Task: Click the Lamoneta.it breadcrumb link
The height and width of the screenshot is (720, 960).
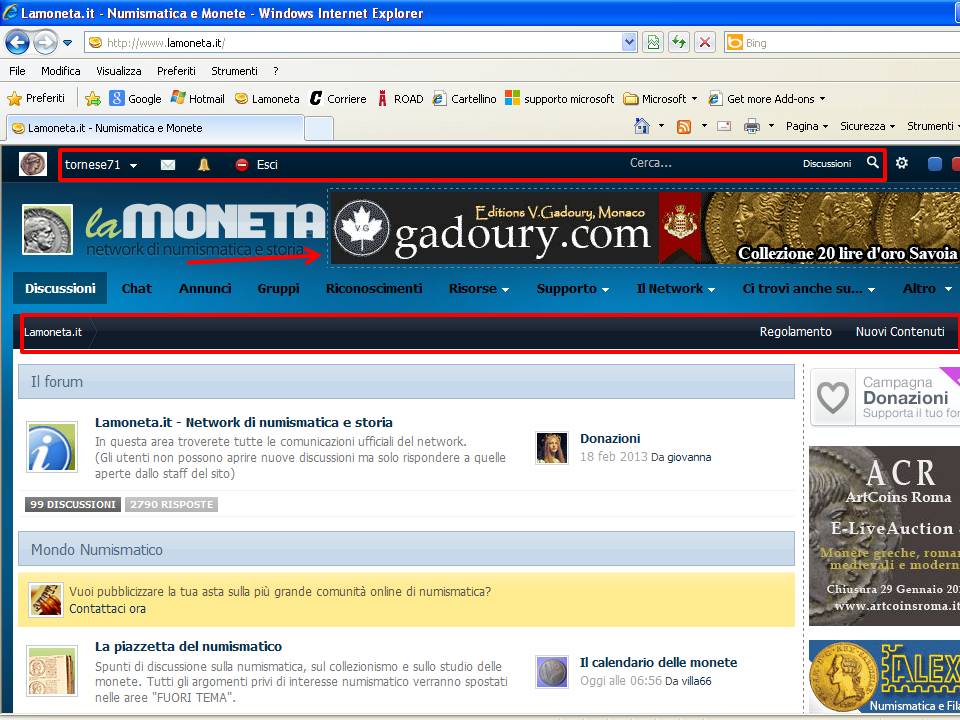Action: point(53,332)
